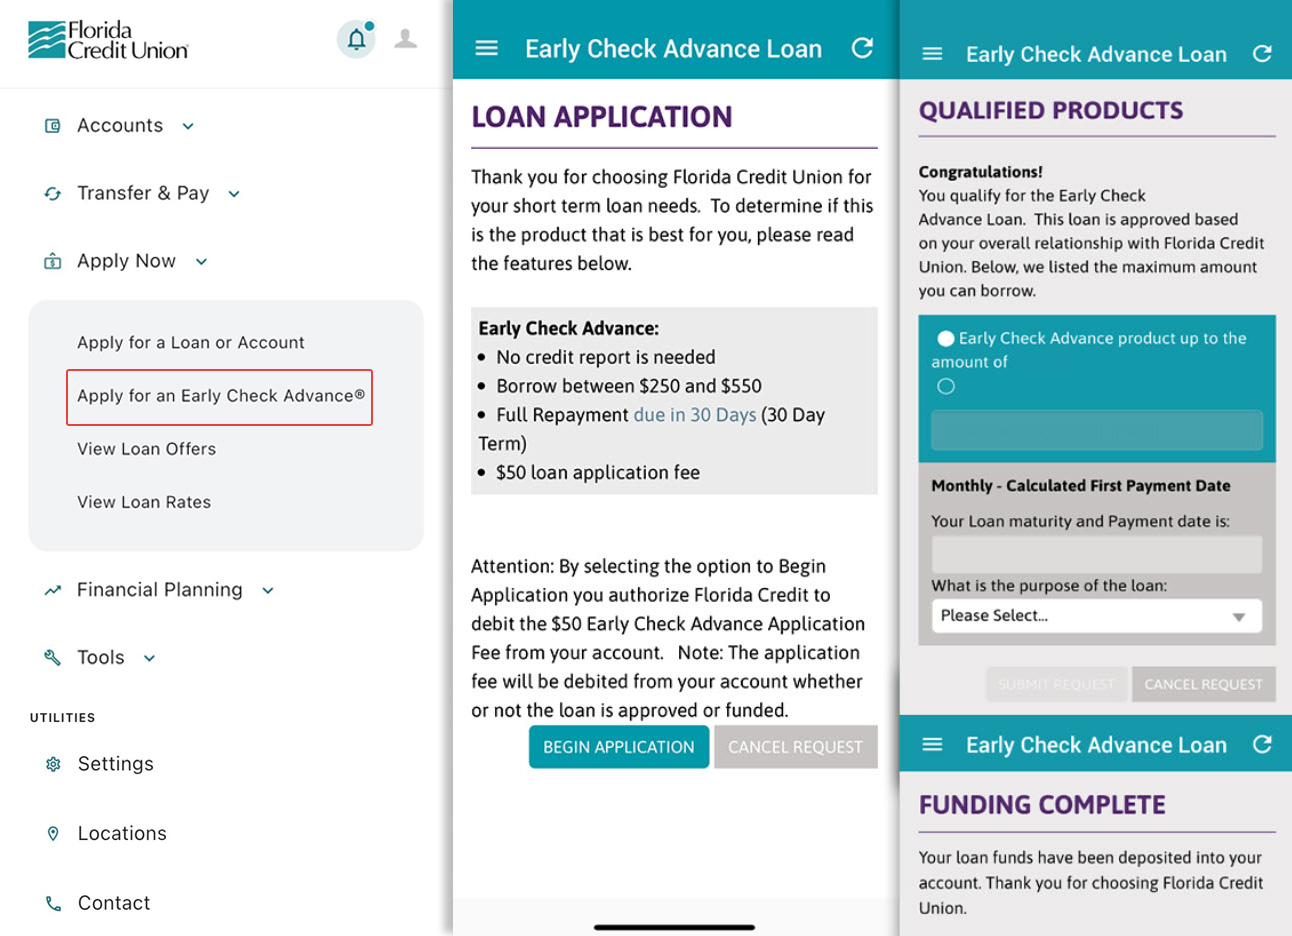Click the Congratulations! text

pos(981,172)
